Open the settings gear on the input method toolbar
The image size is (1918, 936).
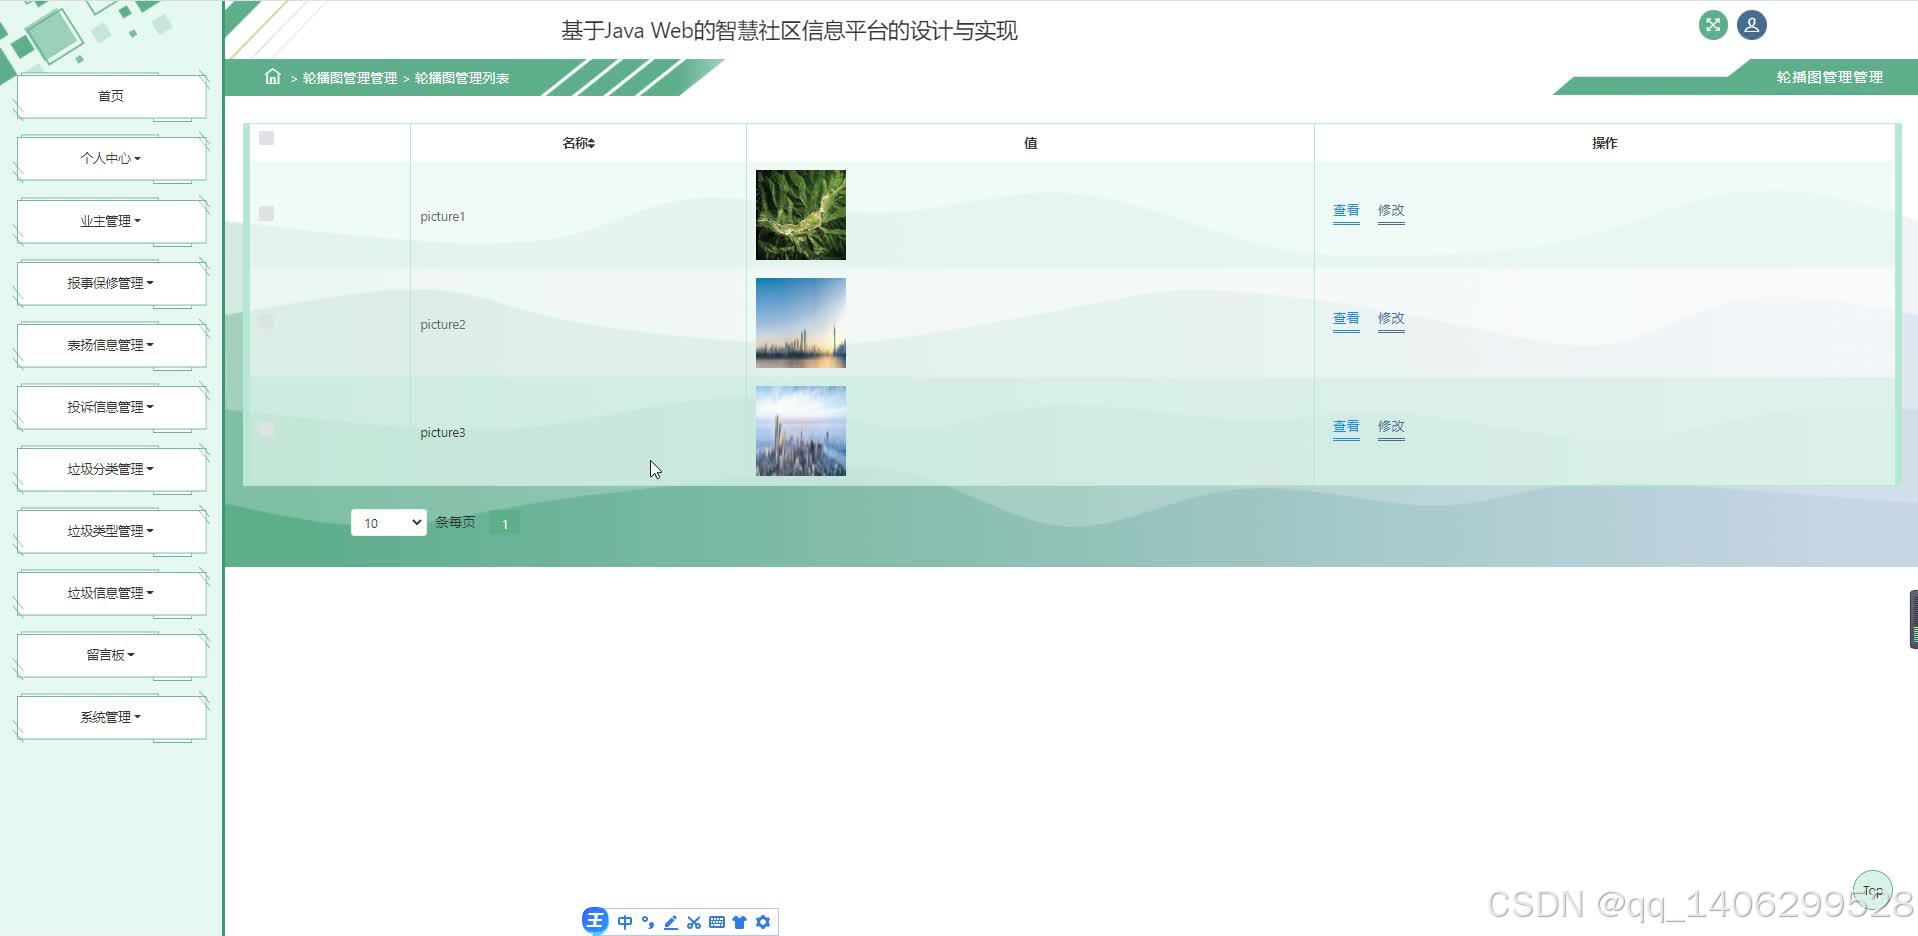tap(763, 921)
